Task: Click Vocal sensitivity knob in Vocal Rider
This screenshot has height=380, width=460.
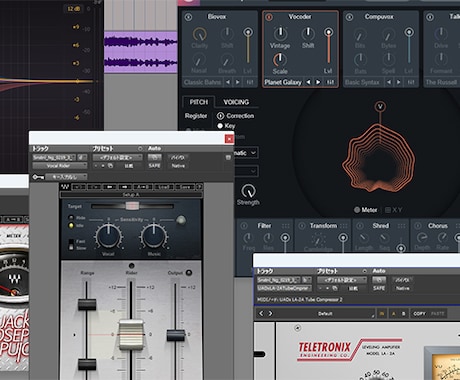Action: pos(108,236)
